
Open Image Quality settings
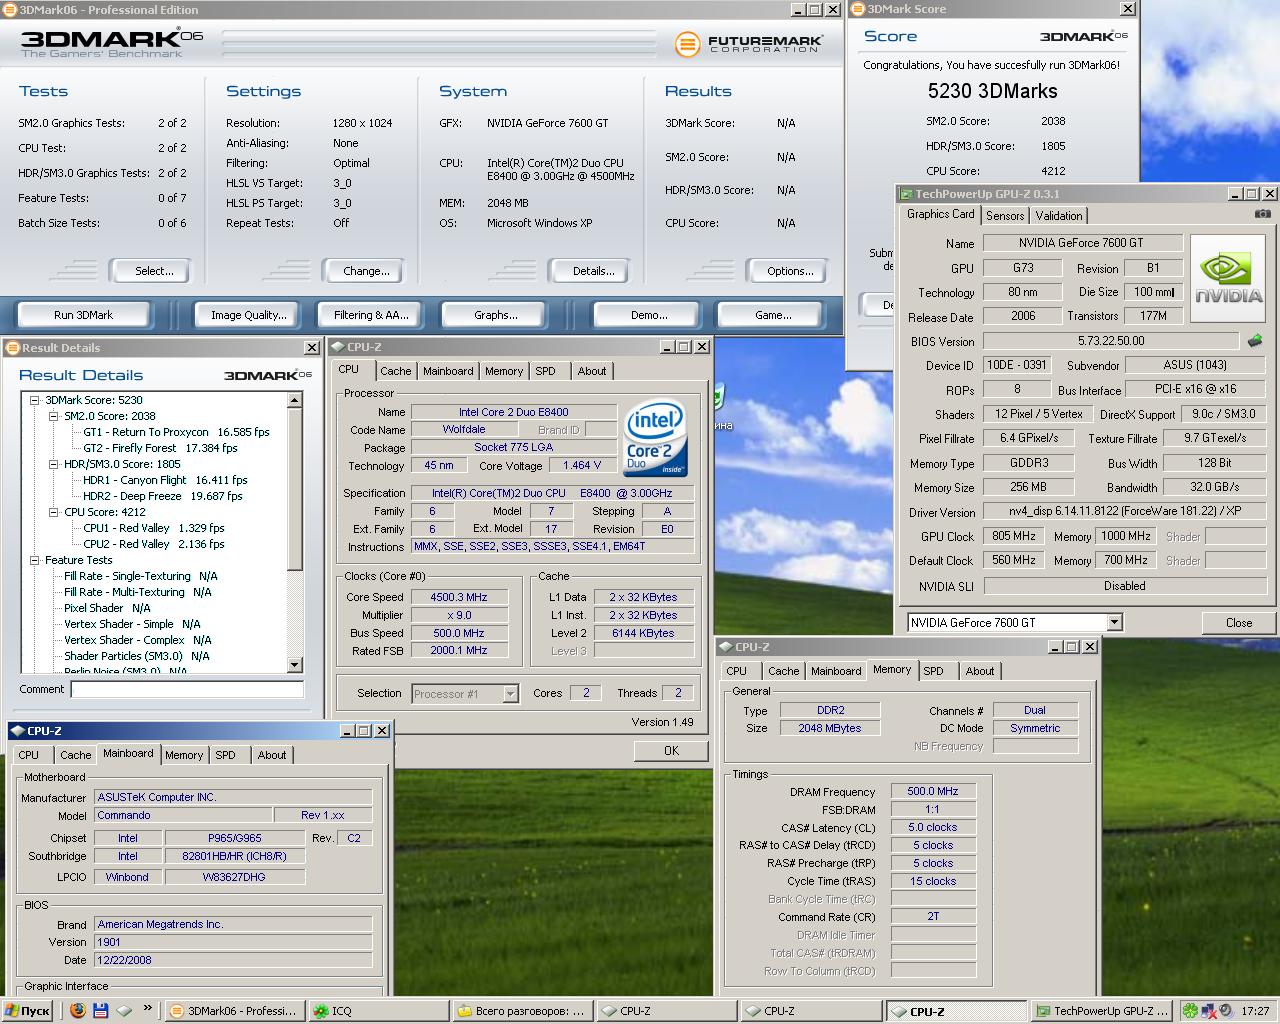pos(249,315)
